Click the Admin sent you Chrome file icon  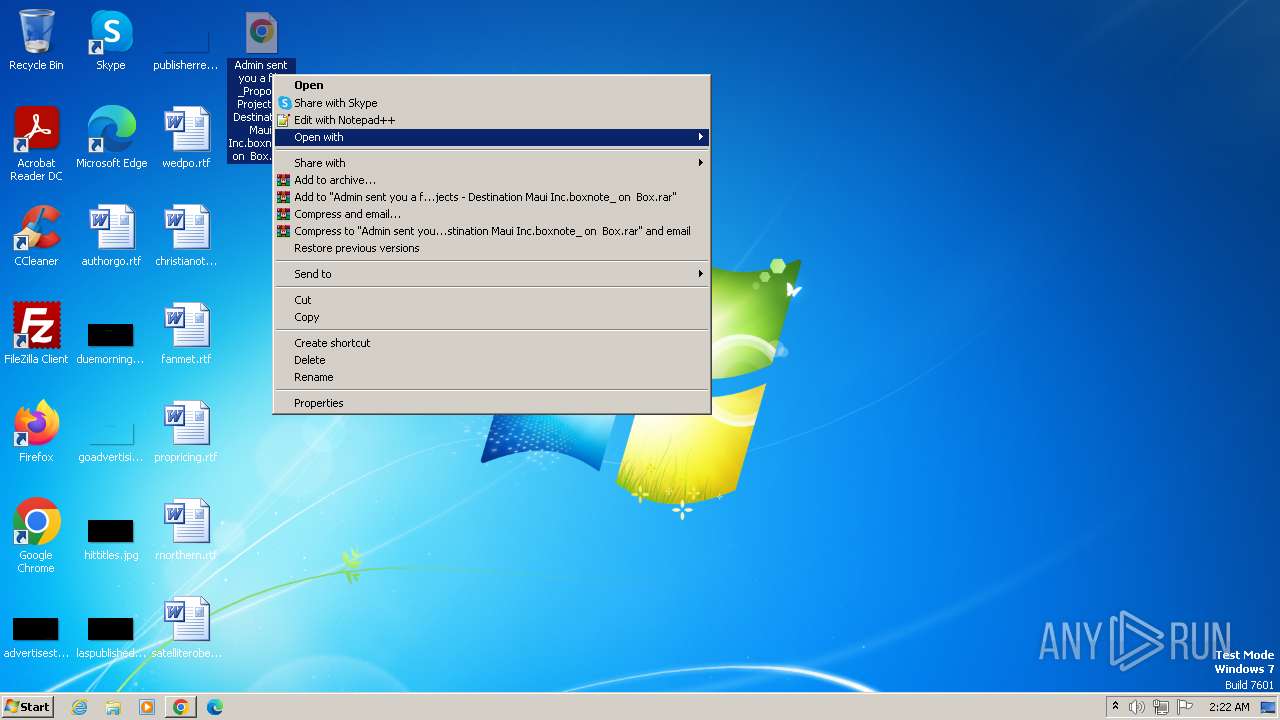[x=261, y=32]
